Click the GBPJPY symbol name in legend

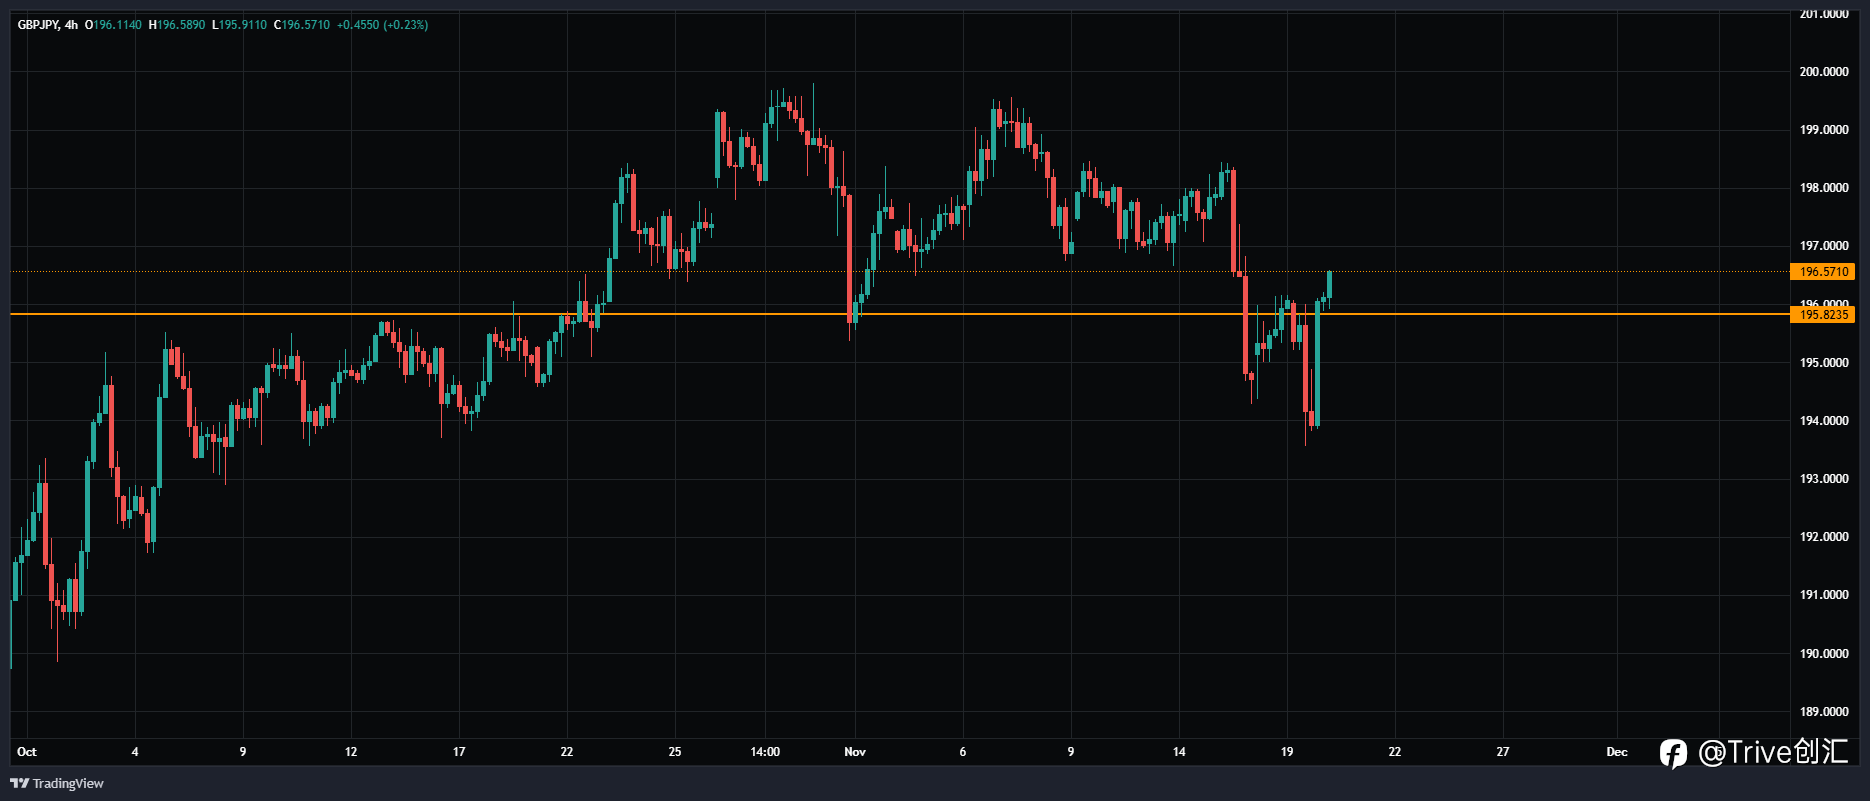[x=38, y=25]
